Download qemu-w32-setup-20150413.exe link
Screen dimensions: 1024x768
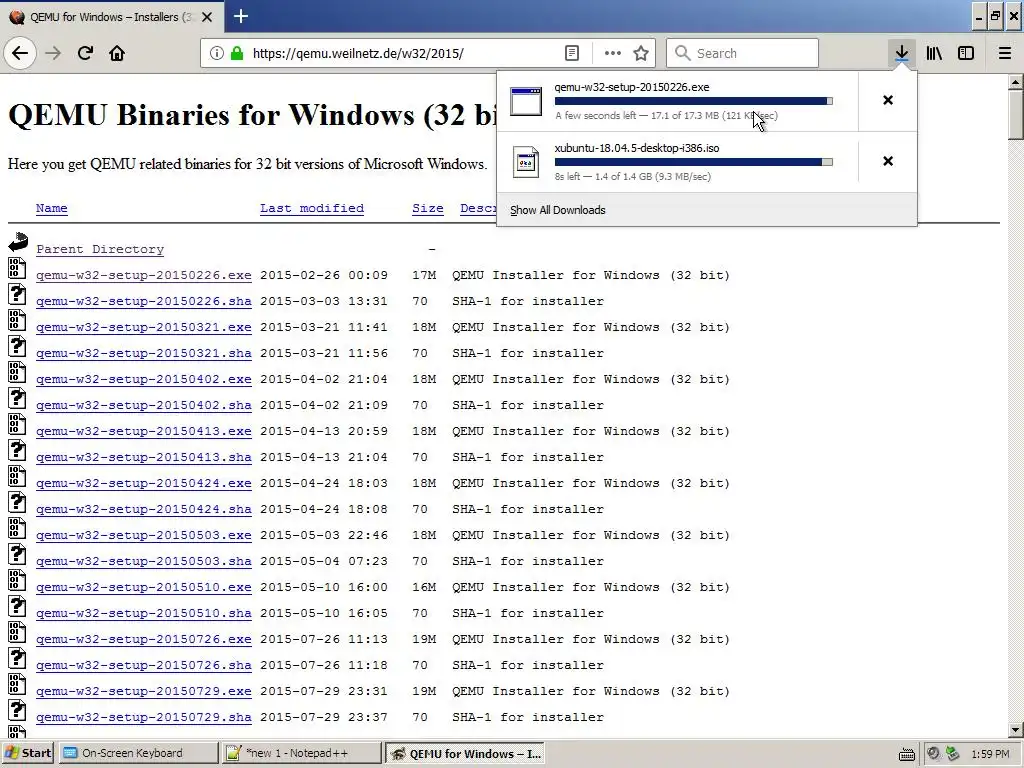[144, 431]
